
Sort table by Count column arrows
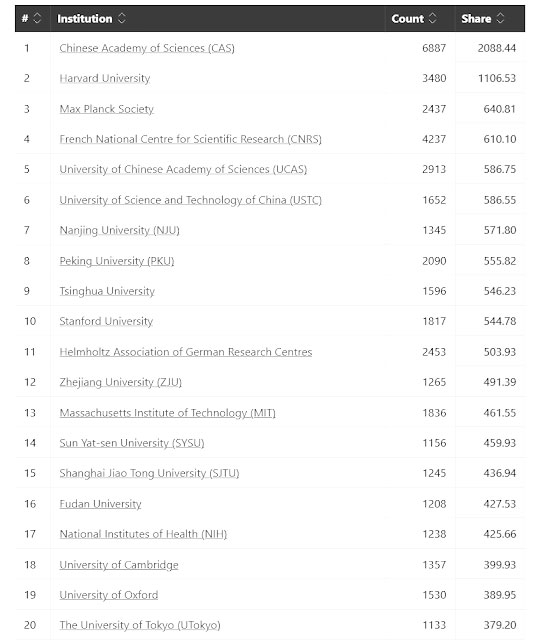433,18
